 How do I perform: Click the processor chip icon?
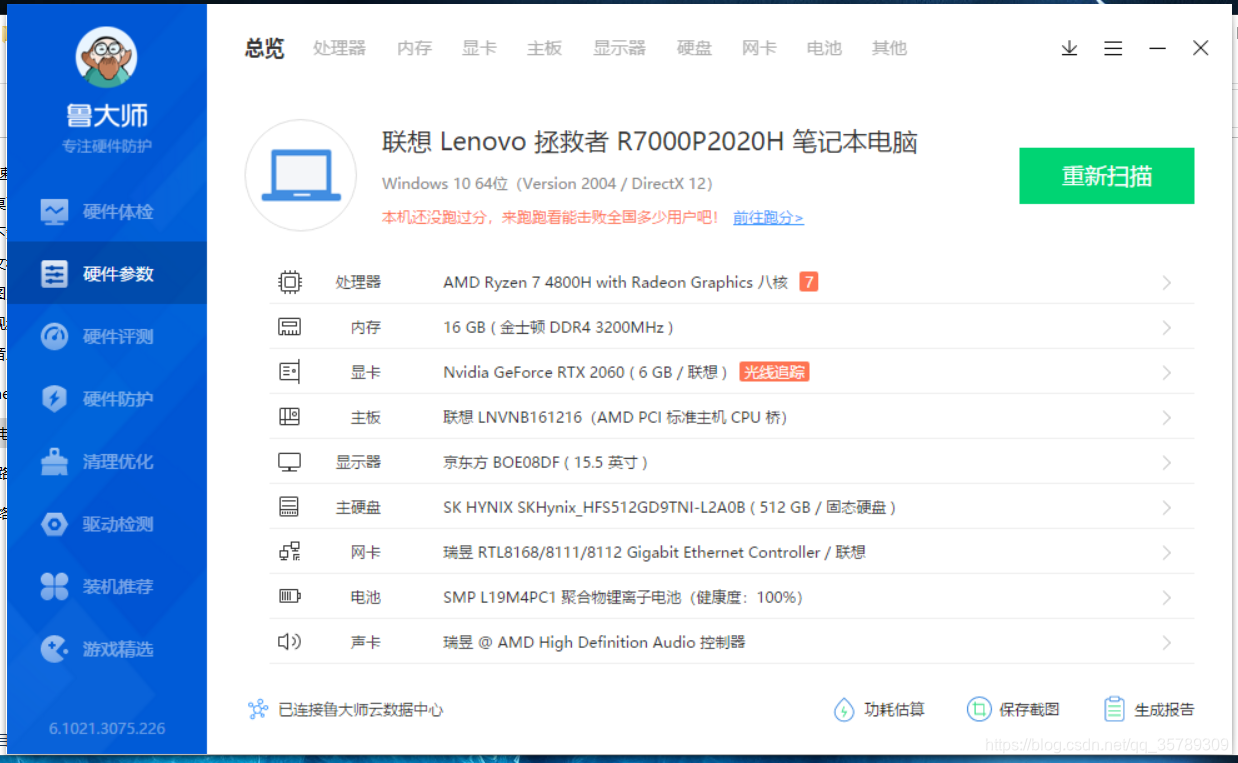click(289, 282)
